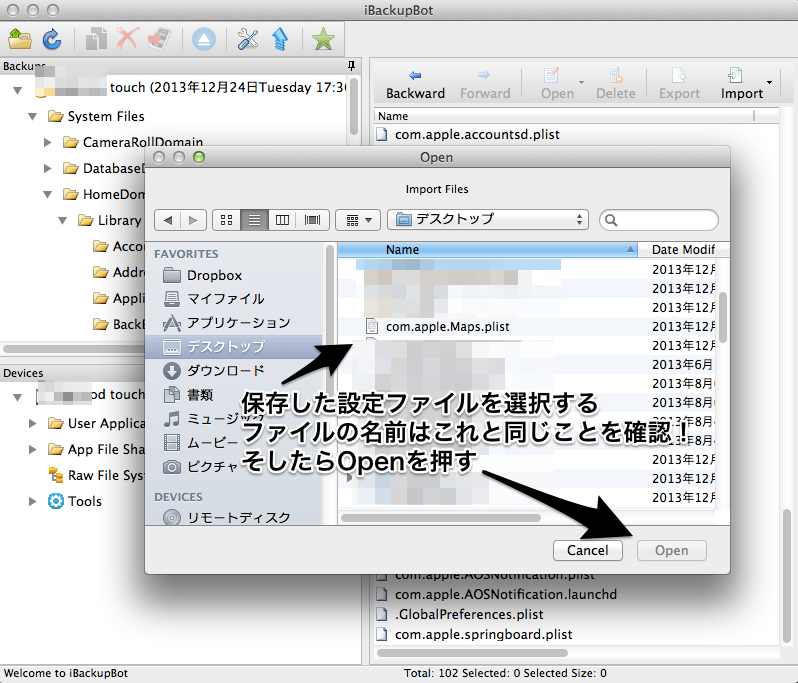Expand the CameraRollDomain folder

pos(47,143)
